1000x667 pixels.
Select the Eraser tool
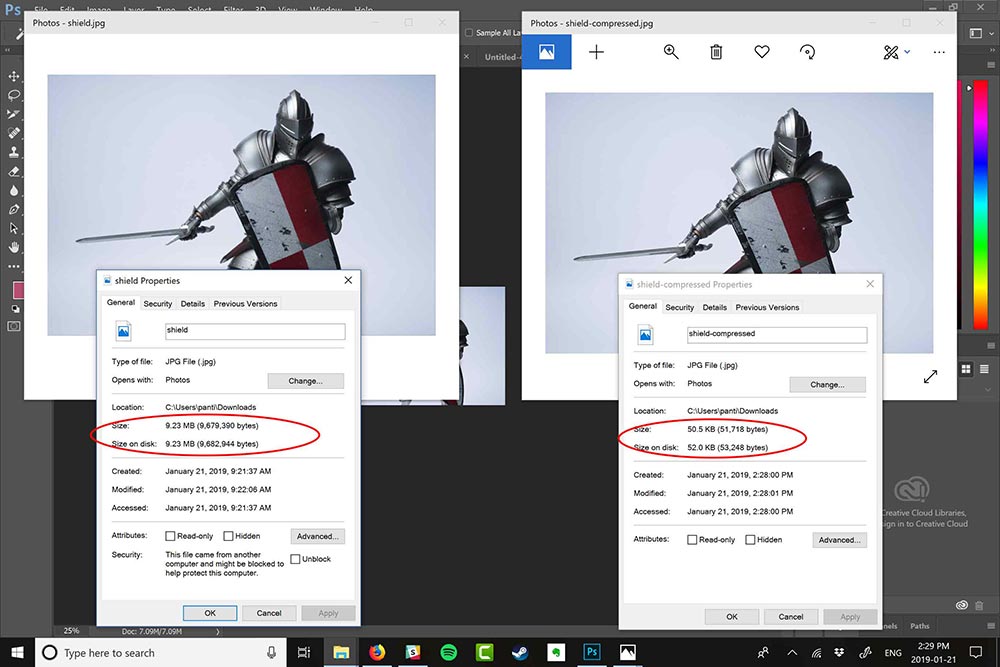pyautogui.click(x=13, y=172)
